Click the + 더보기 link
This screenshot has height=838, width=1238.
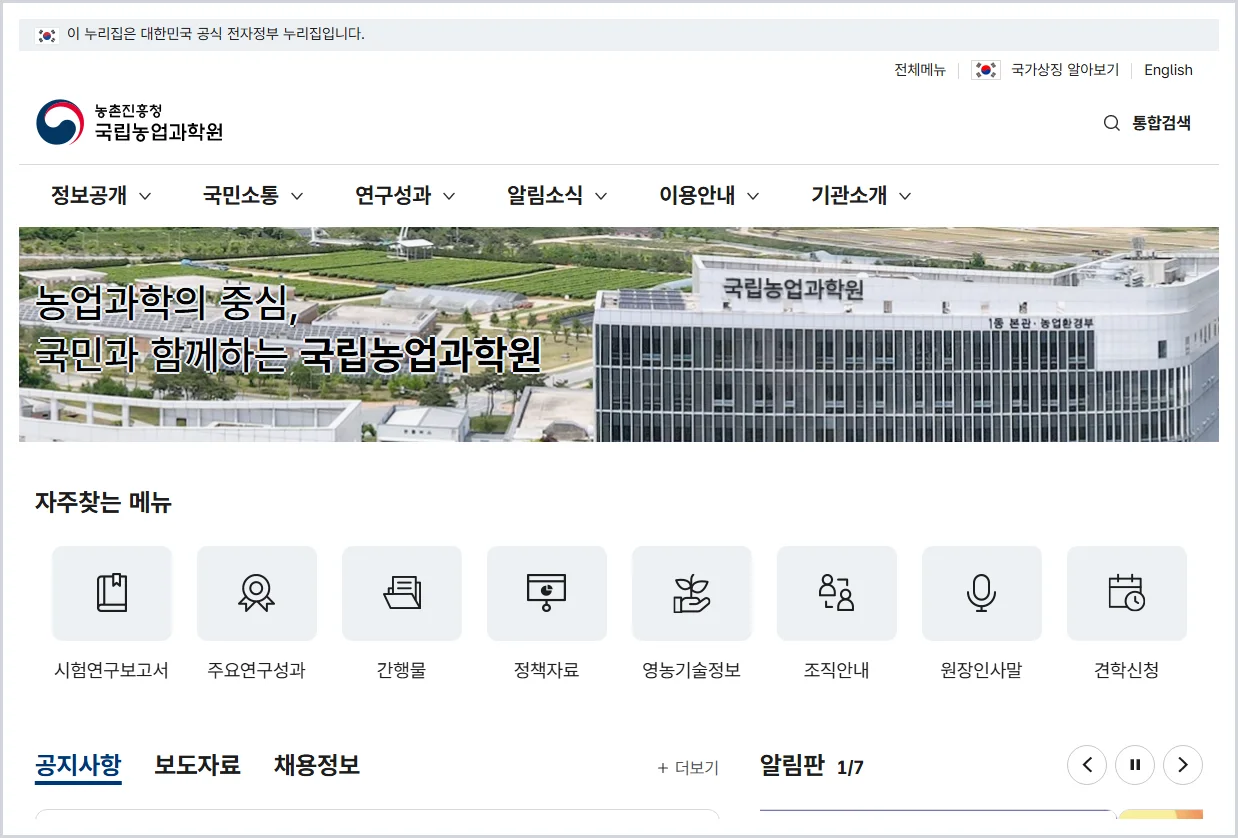click(x=688, y=768)
